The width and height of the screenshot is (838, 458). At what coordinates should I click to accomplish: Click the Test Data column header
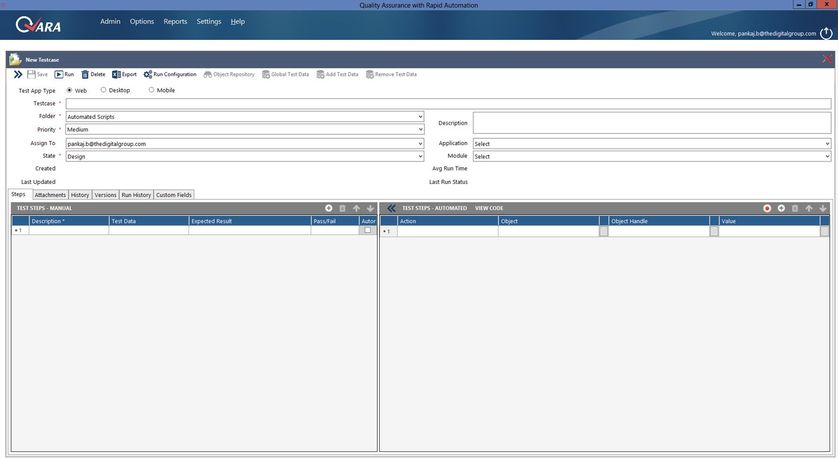click(x=149, y=221)
